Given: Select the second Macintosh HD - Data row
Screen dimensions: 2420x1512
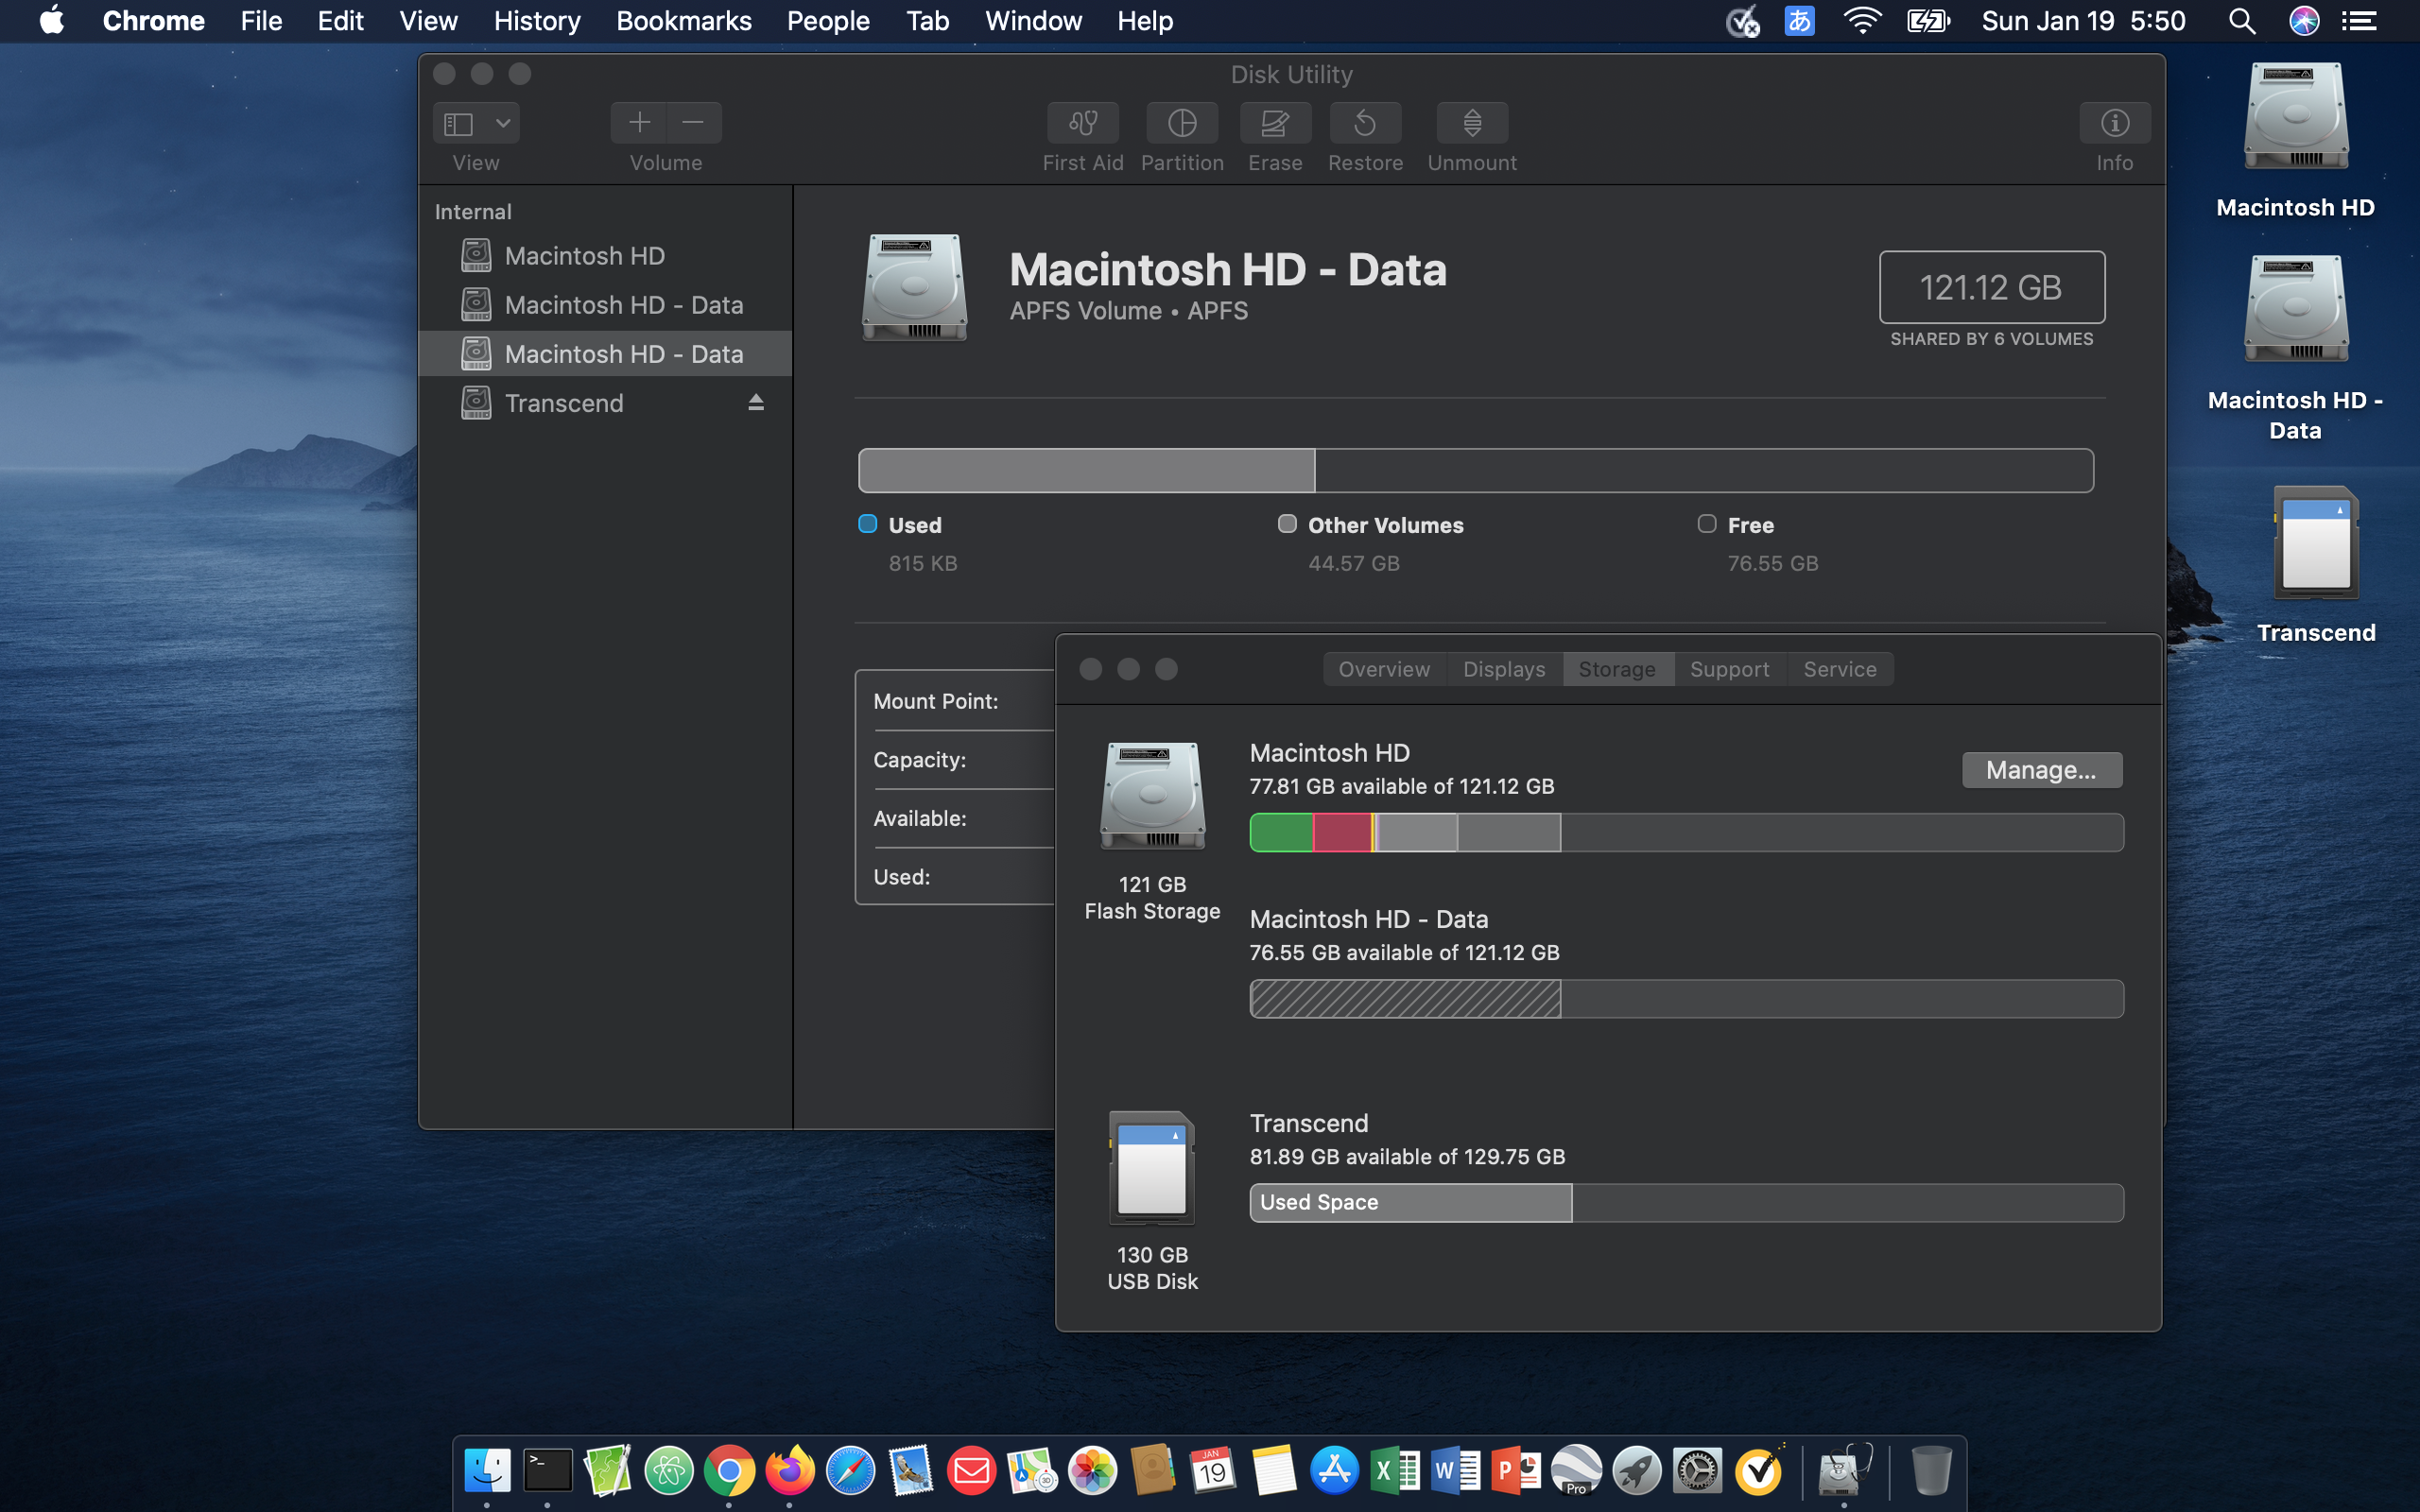Looking at the screenshot, I should point(606,354).
